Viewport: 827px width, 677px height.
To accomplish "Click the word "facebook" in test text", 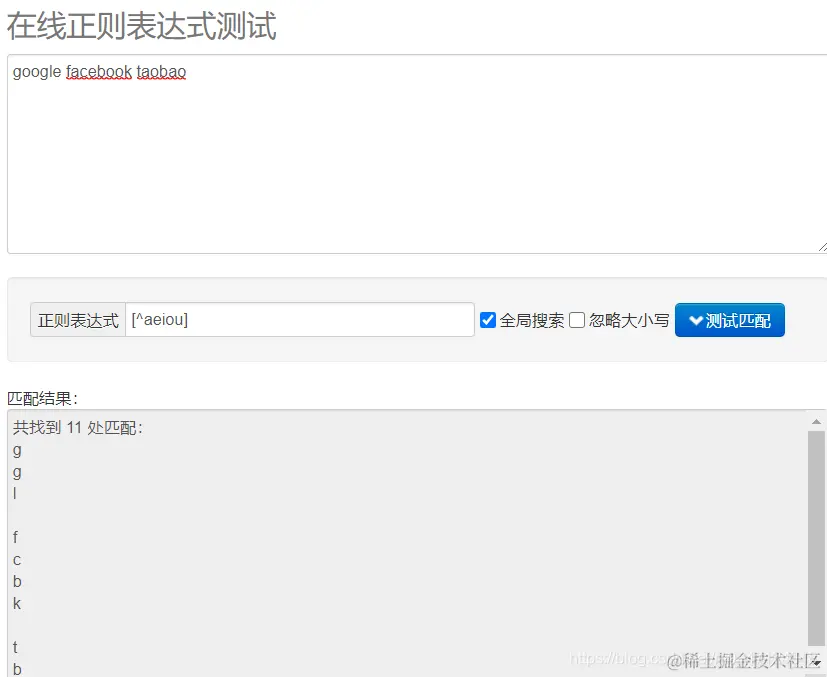I will click(99, 72).
